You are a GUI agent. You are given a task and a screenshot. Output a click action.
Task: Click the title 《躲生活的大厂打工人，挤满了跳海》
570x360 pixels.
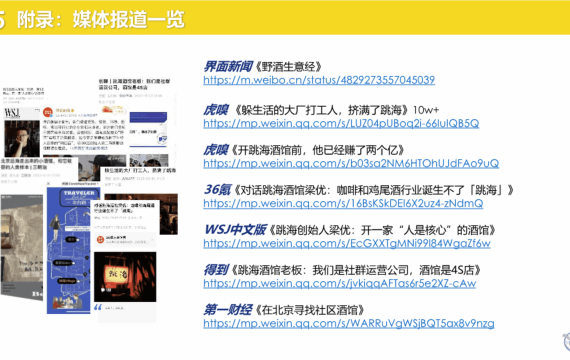[x=321, y=110]
